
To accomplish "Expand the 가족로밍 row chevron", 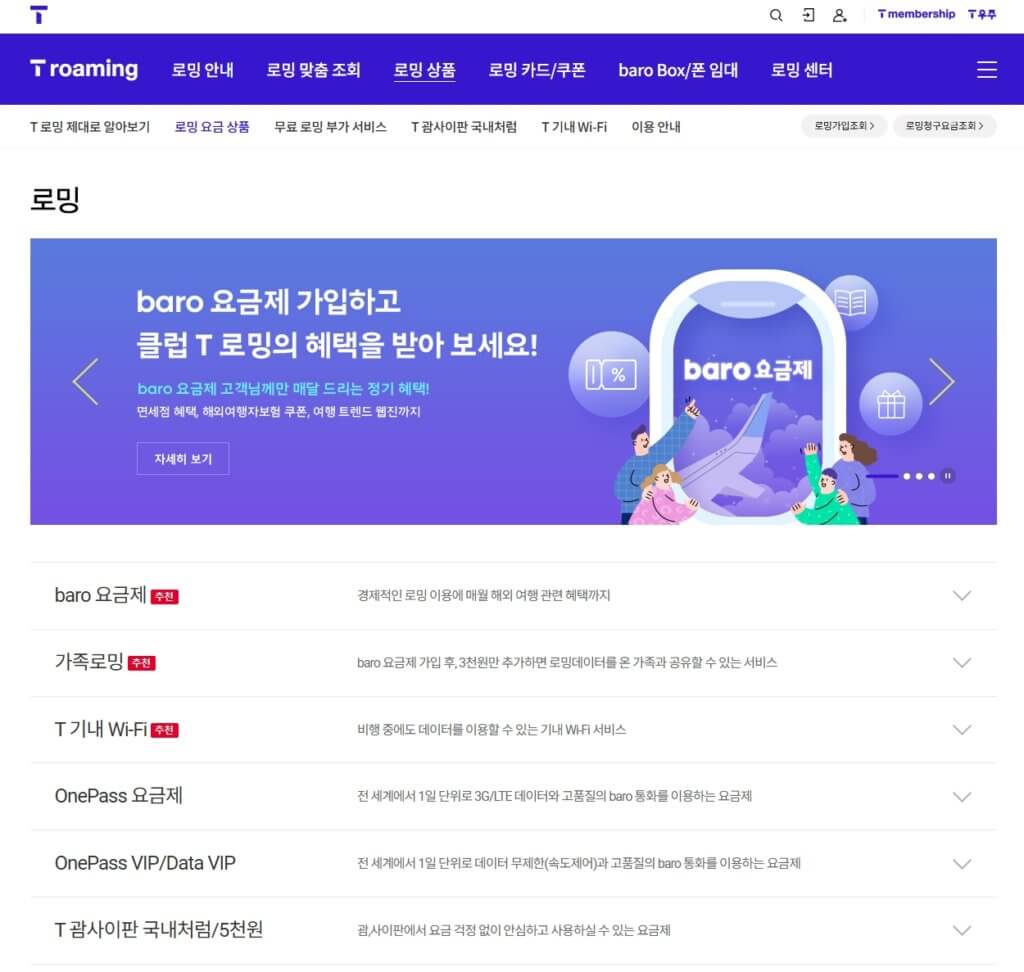I will [961, 662].
